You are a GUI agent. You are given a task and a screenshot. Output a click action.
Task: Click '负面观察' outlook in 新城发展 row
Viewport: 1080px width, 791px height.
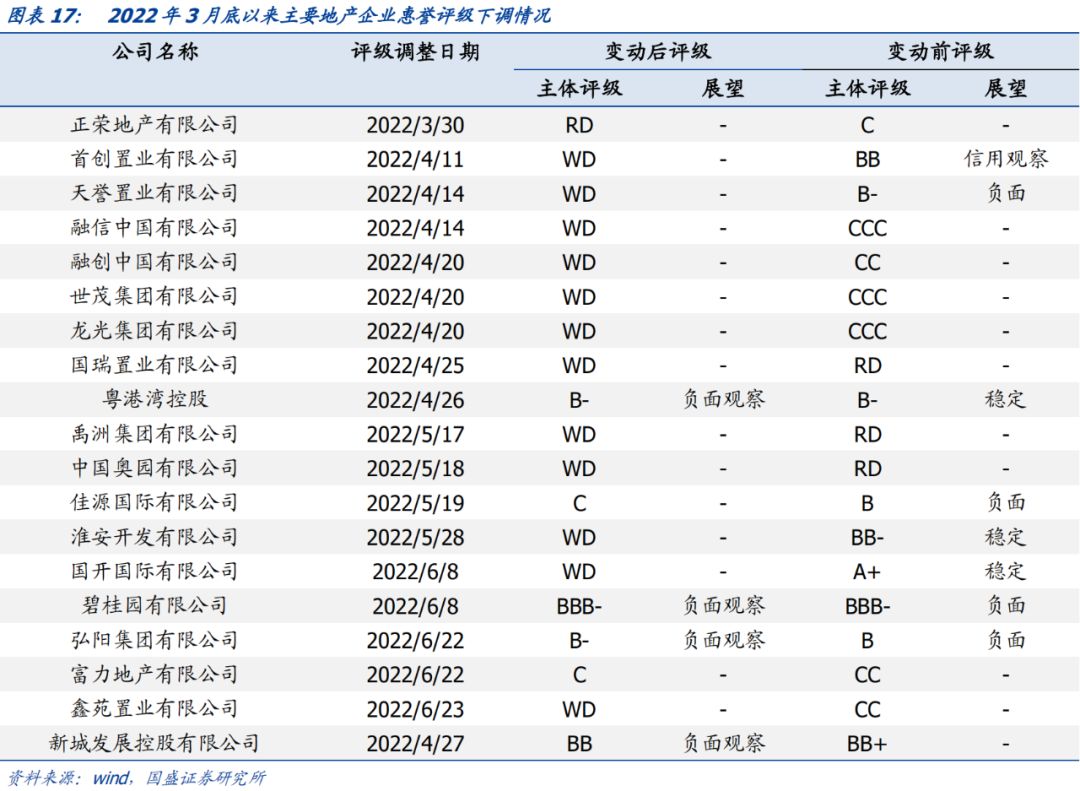[x=723, y=743]
